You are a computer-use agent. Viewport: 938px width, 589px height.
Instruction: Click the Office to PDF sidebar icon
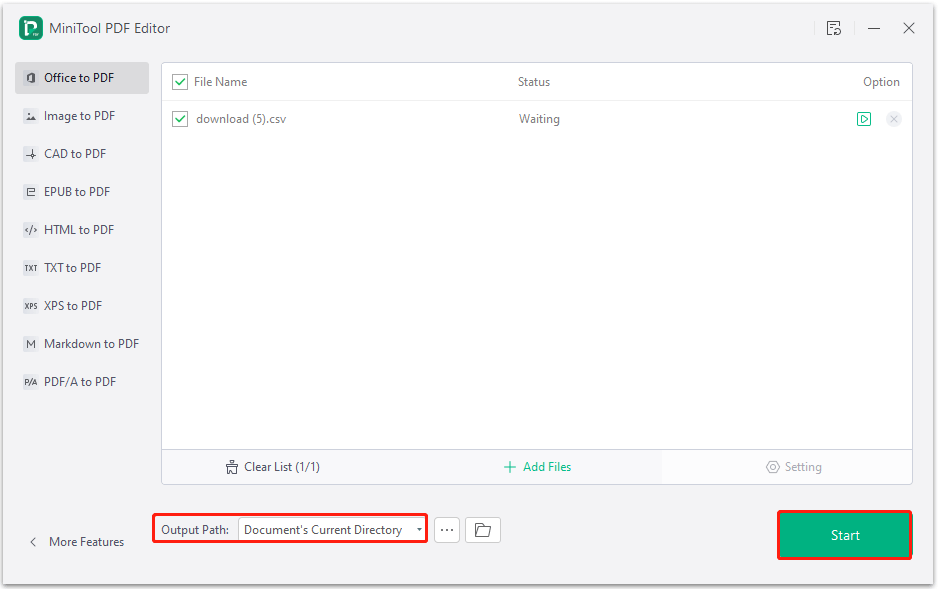pyautogui.click(x=31, y=78)
